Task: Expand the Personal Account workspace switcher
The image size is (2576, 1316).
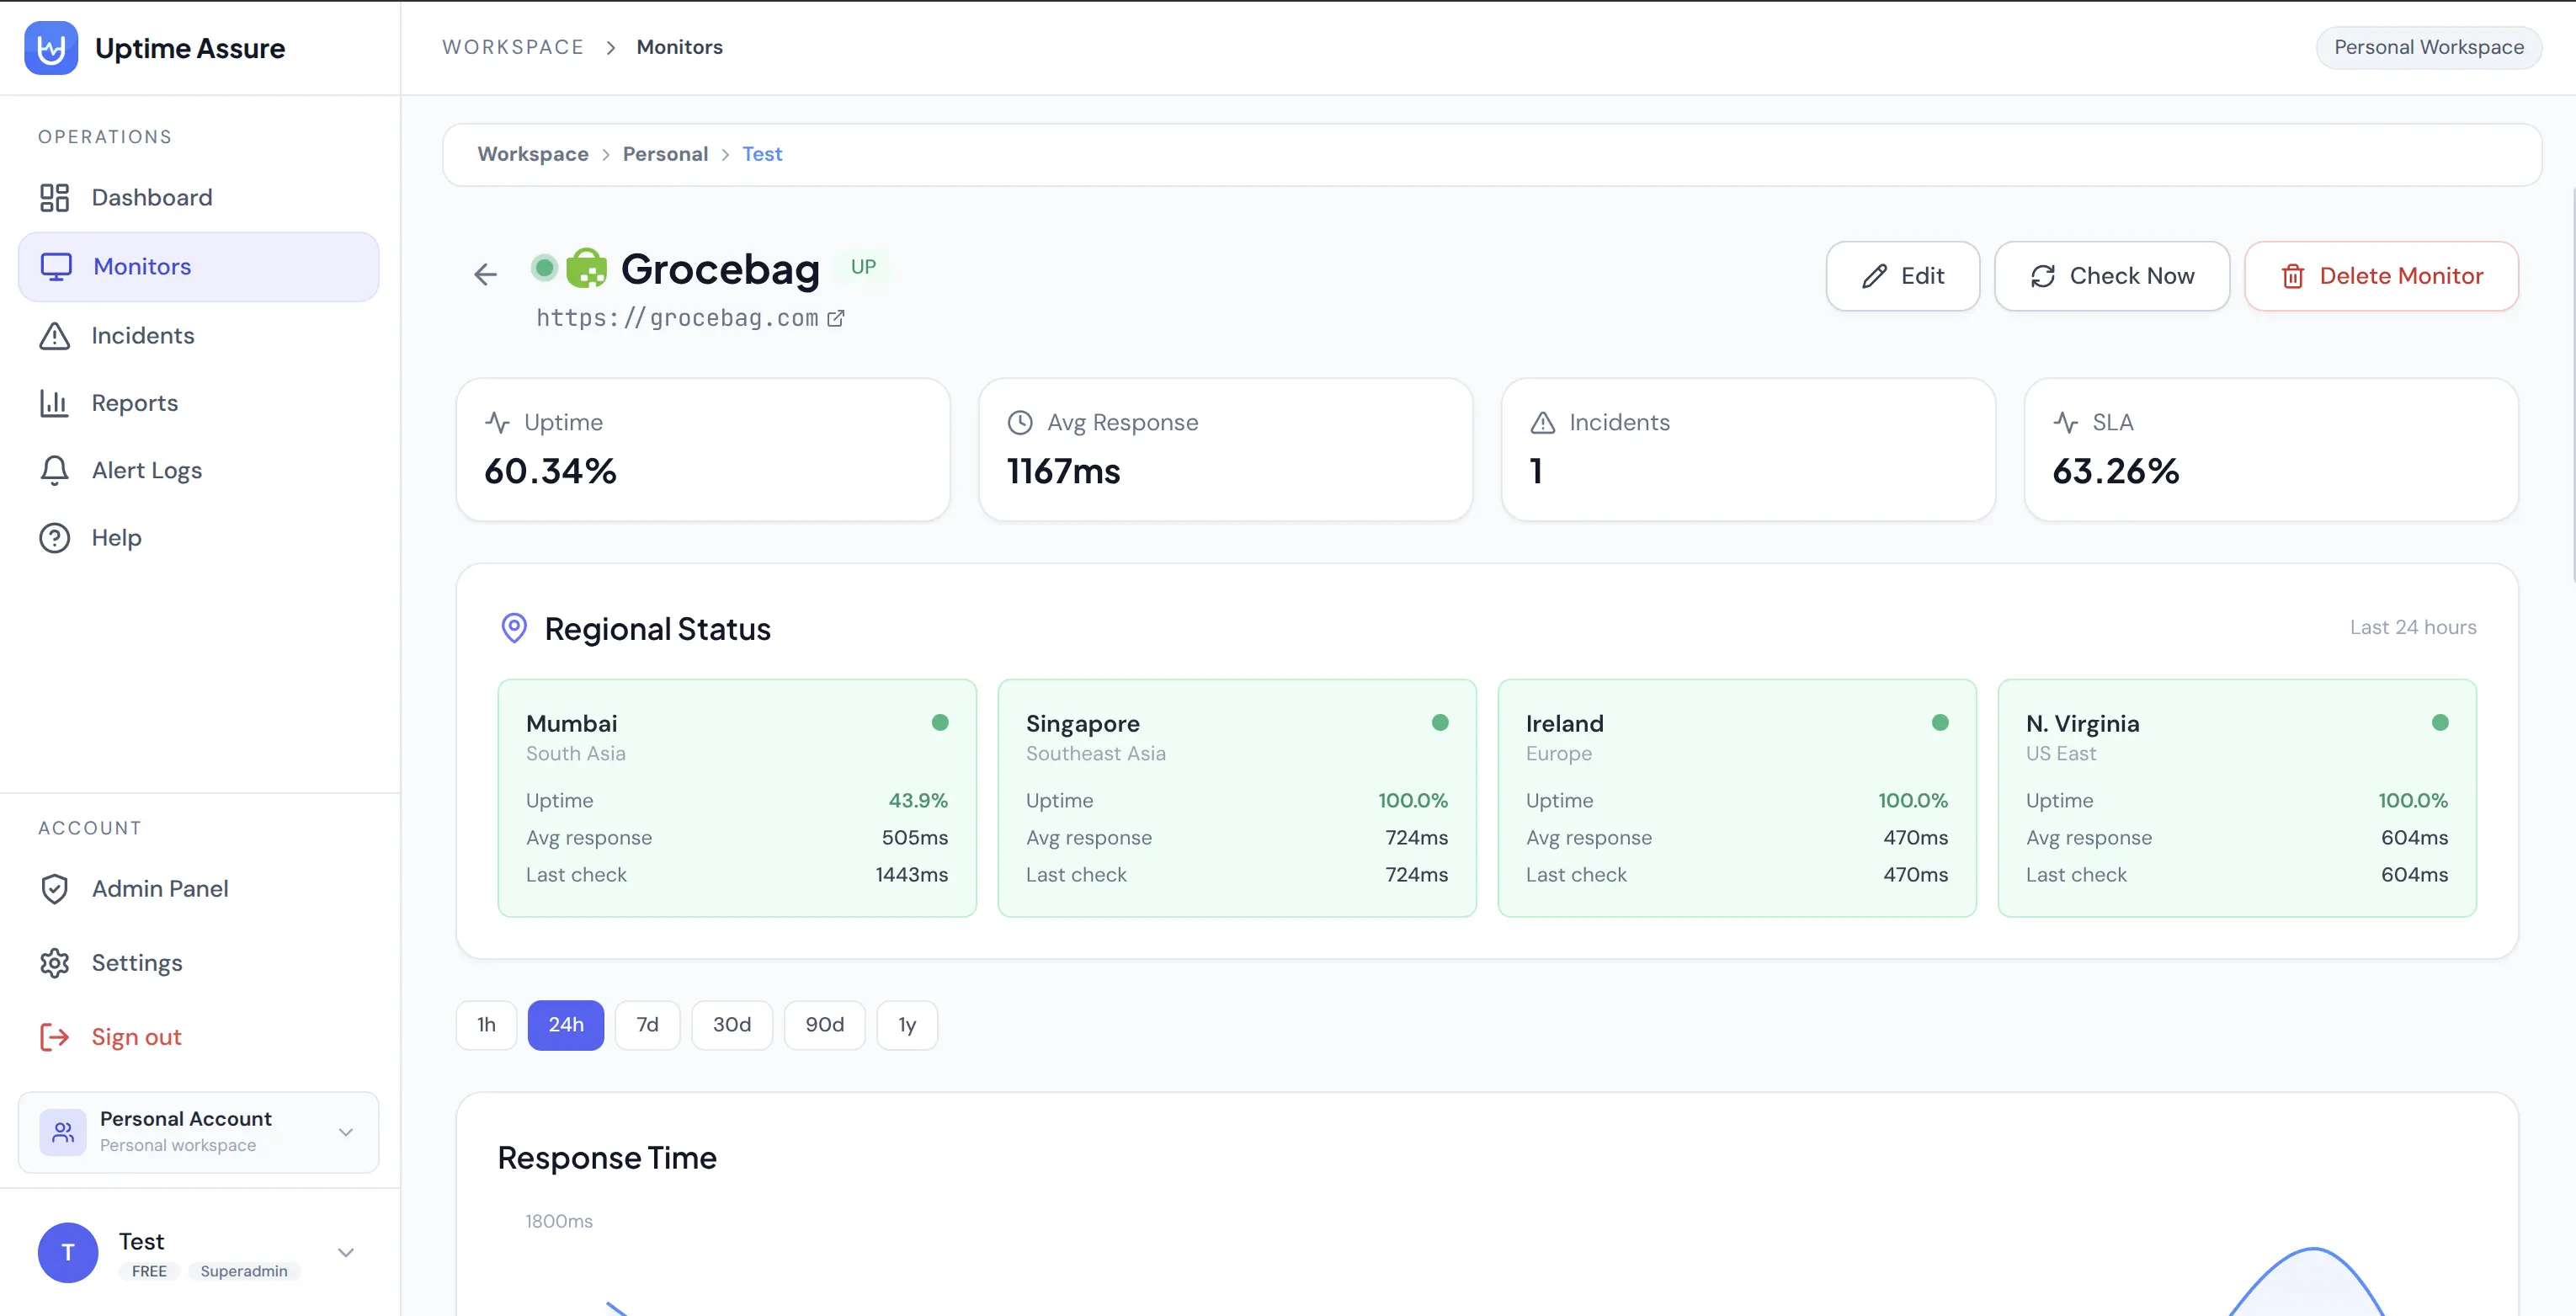Action: point(198,1132)
